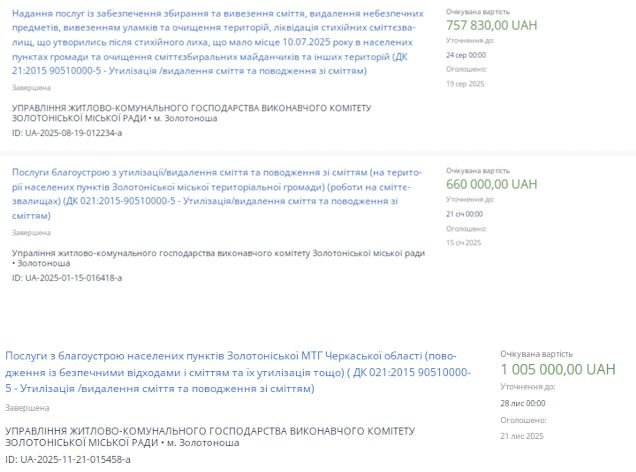Click the Завершена status of the third tender
The image size is (636, 472).
coord(27,408)
